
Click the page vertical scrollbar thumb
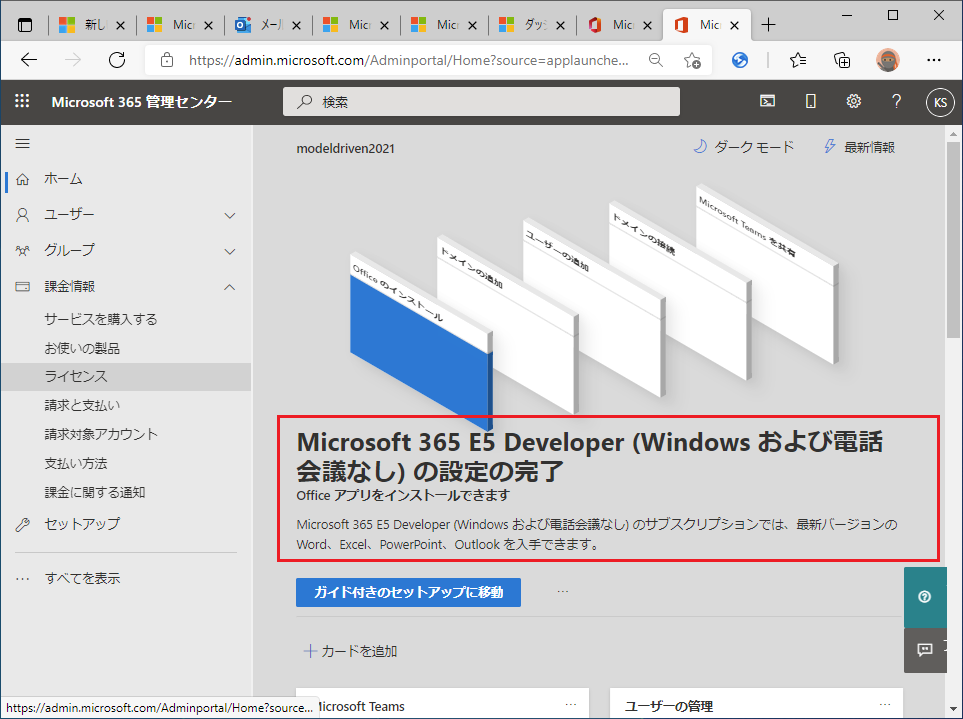coord(953,239)
